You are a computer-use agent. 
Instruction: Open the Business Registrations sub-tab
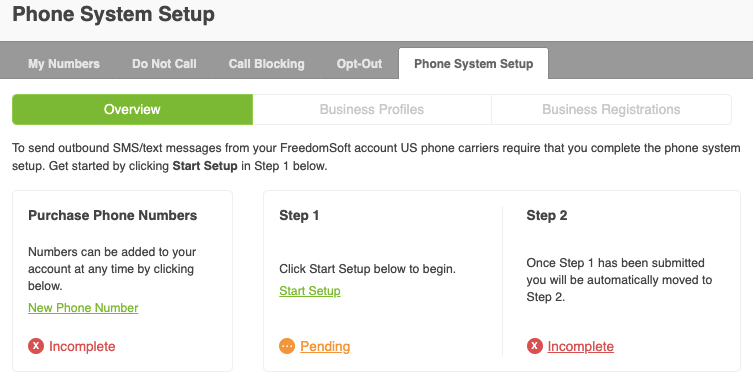click(x=611, y=109)
